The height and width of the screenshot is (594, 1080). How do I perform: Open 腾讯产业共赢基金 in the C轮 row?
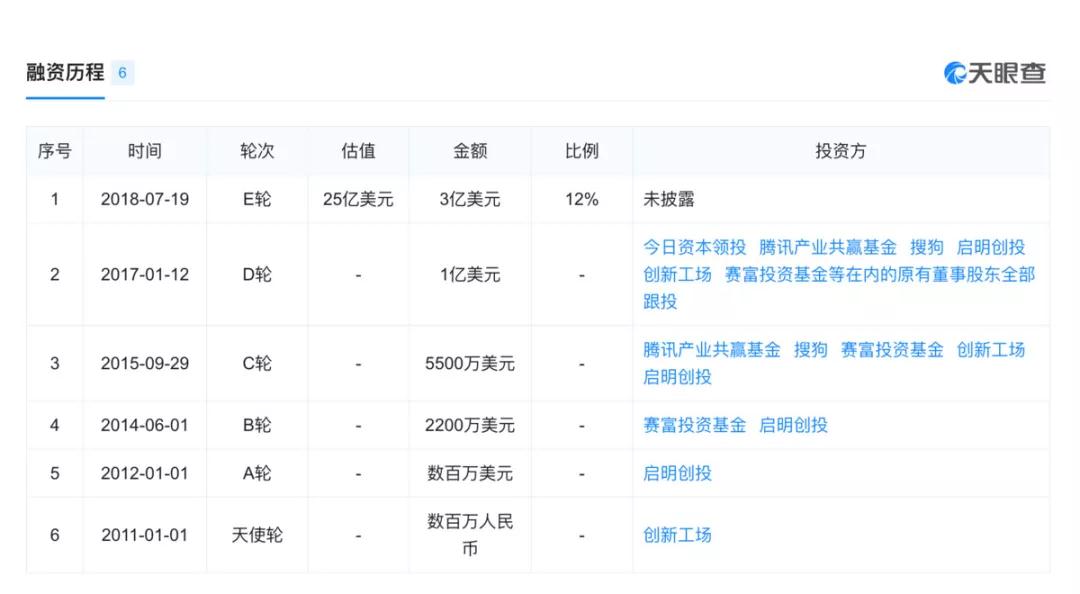(x=711, y=350)
